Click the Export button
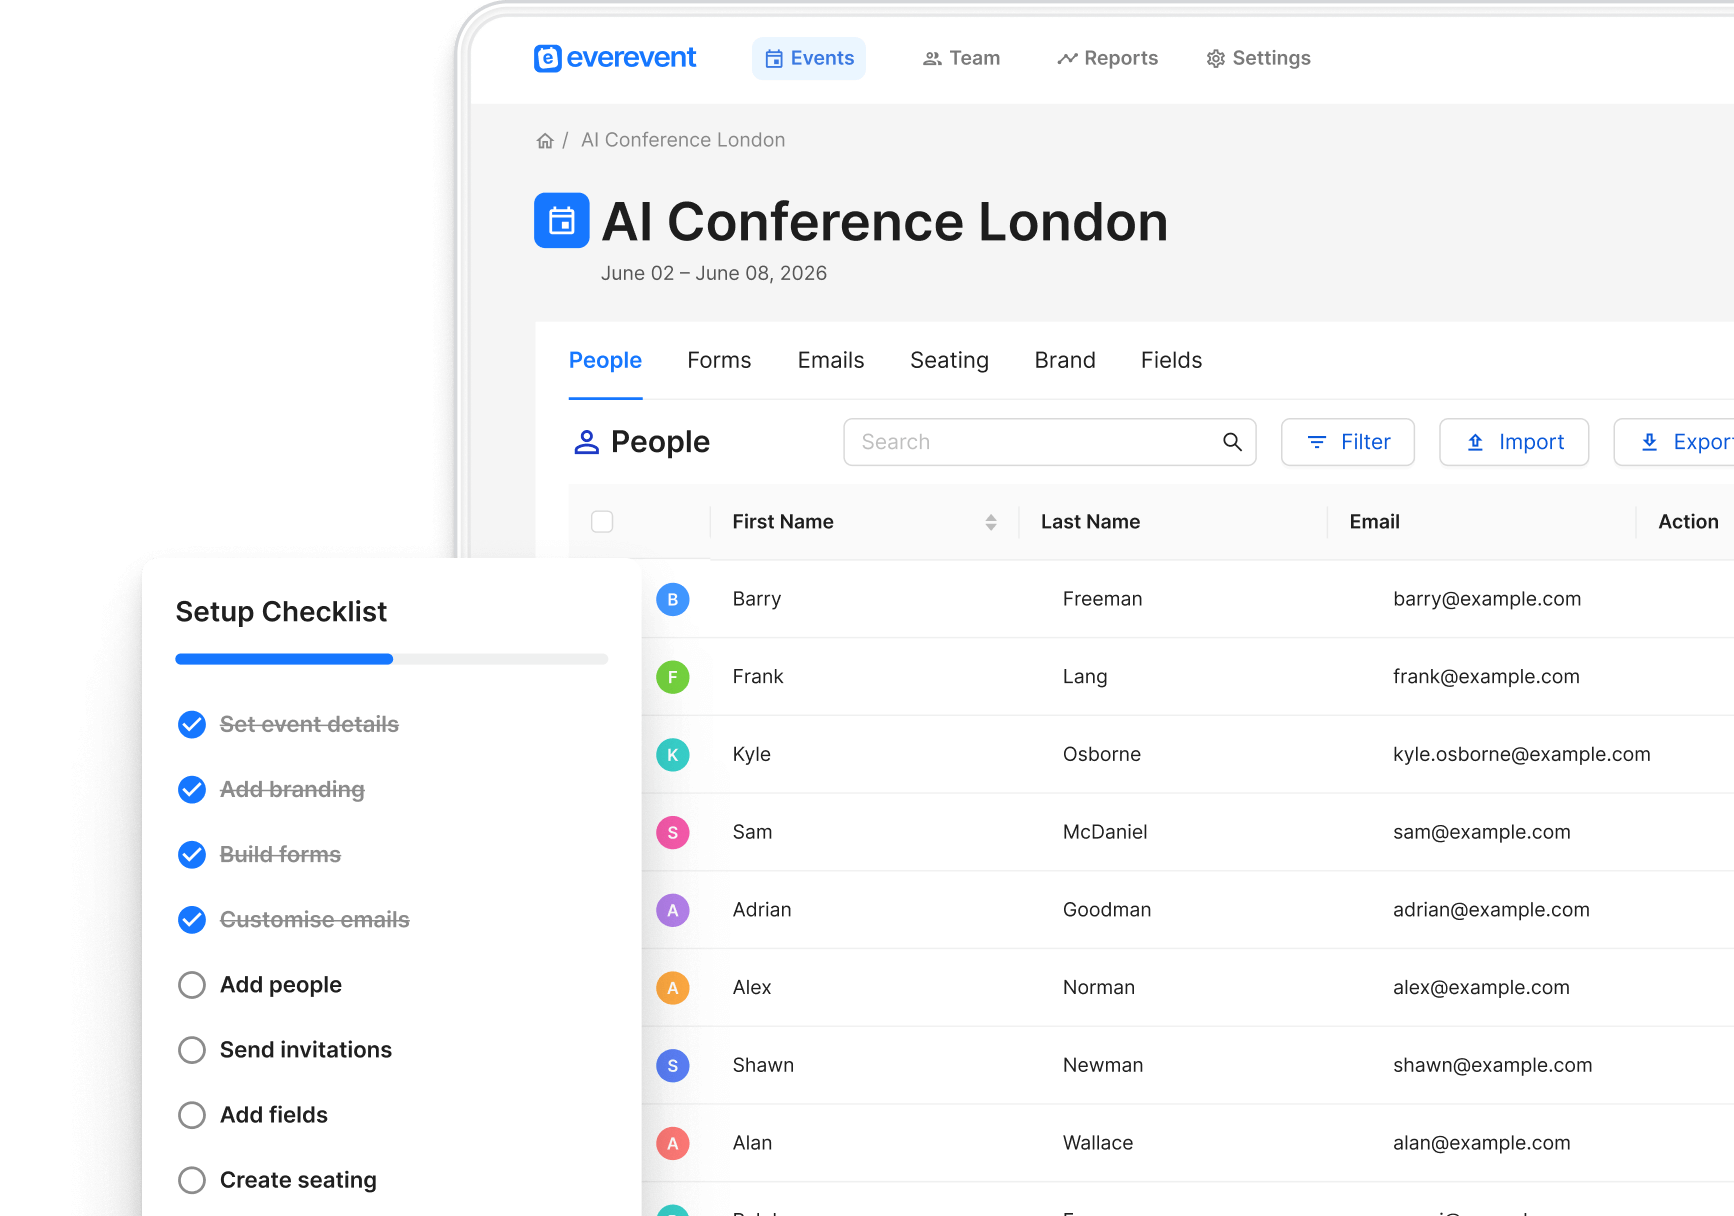This screenshot has width=1734, height=1216. tap(1690, 441)
